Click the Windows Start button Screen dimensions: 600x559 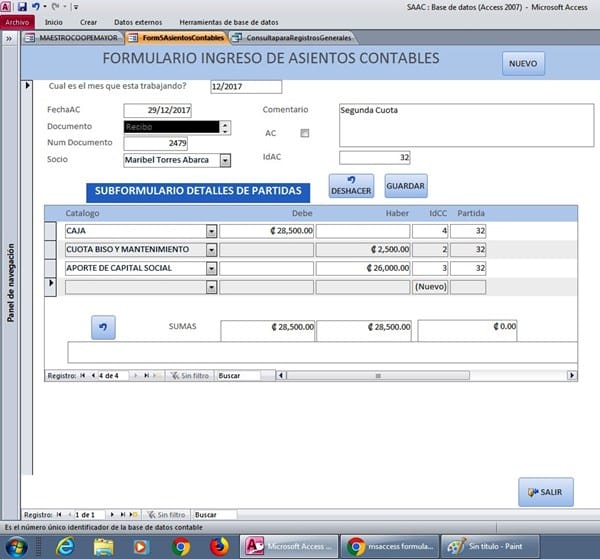pos(17,546)
